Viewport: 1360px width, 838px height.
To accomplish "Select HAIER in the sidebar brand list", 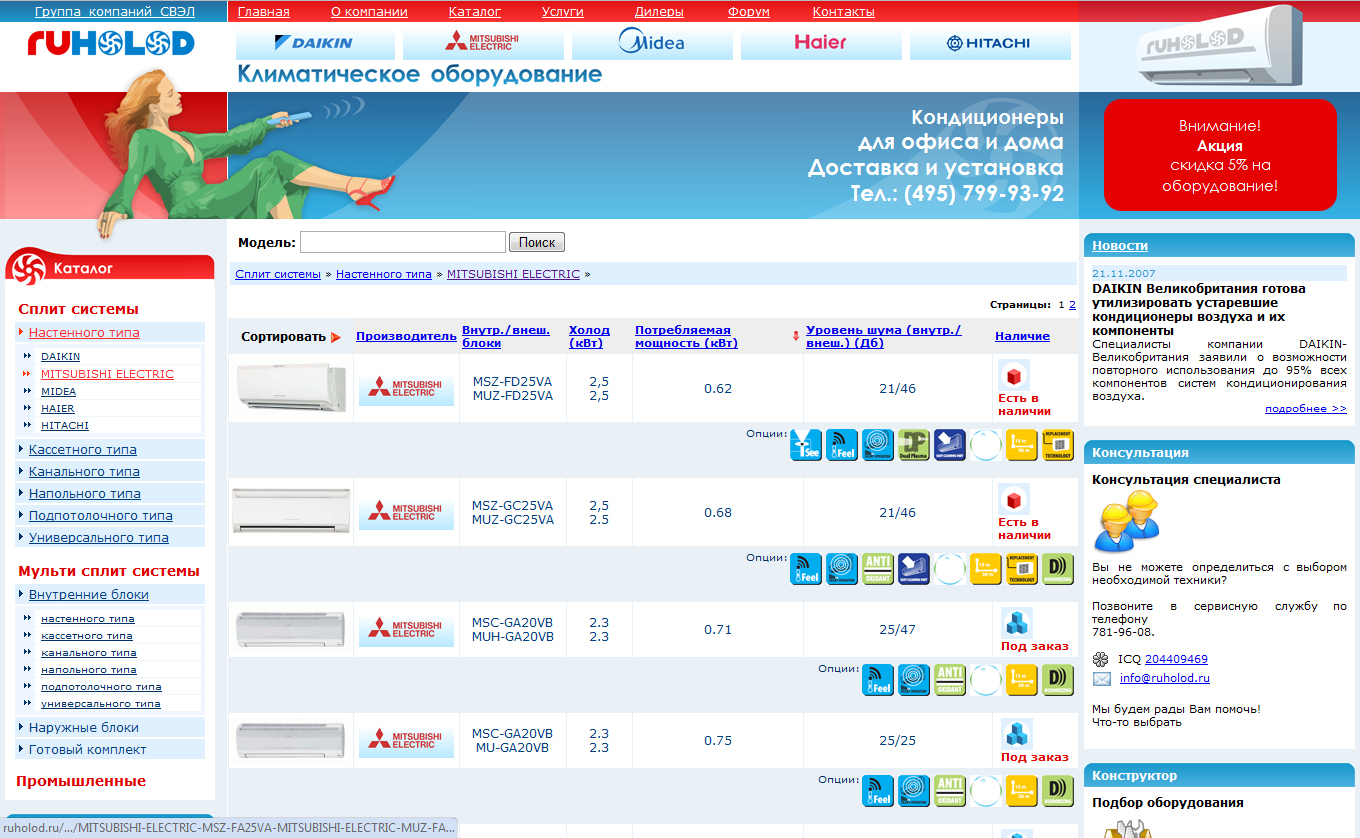I will [x=57, y=409].
